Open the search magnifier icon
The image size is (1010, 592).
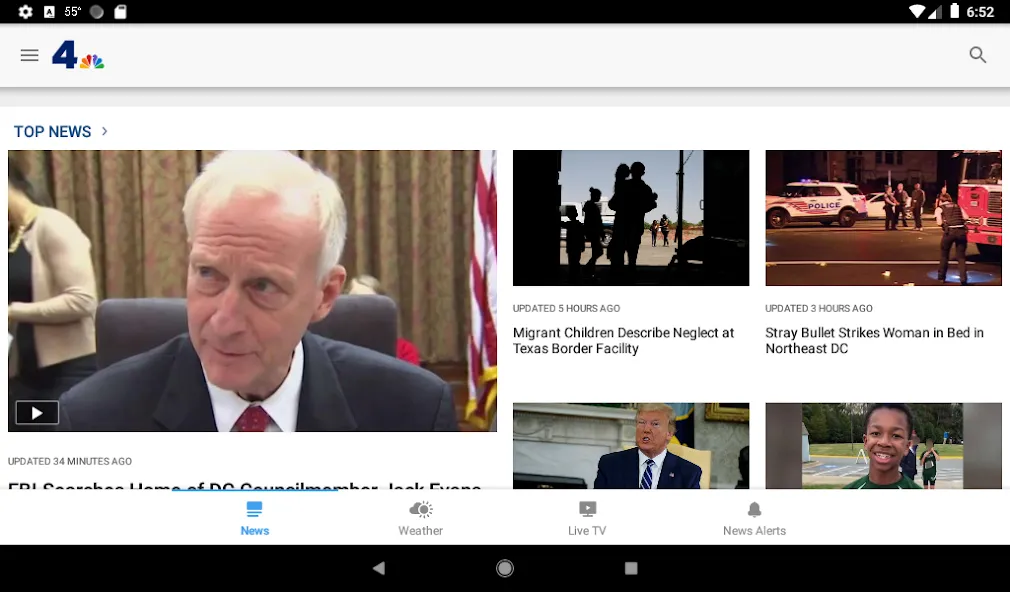tap(977, 55)
